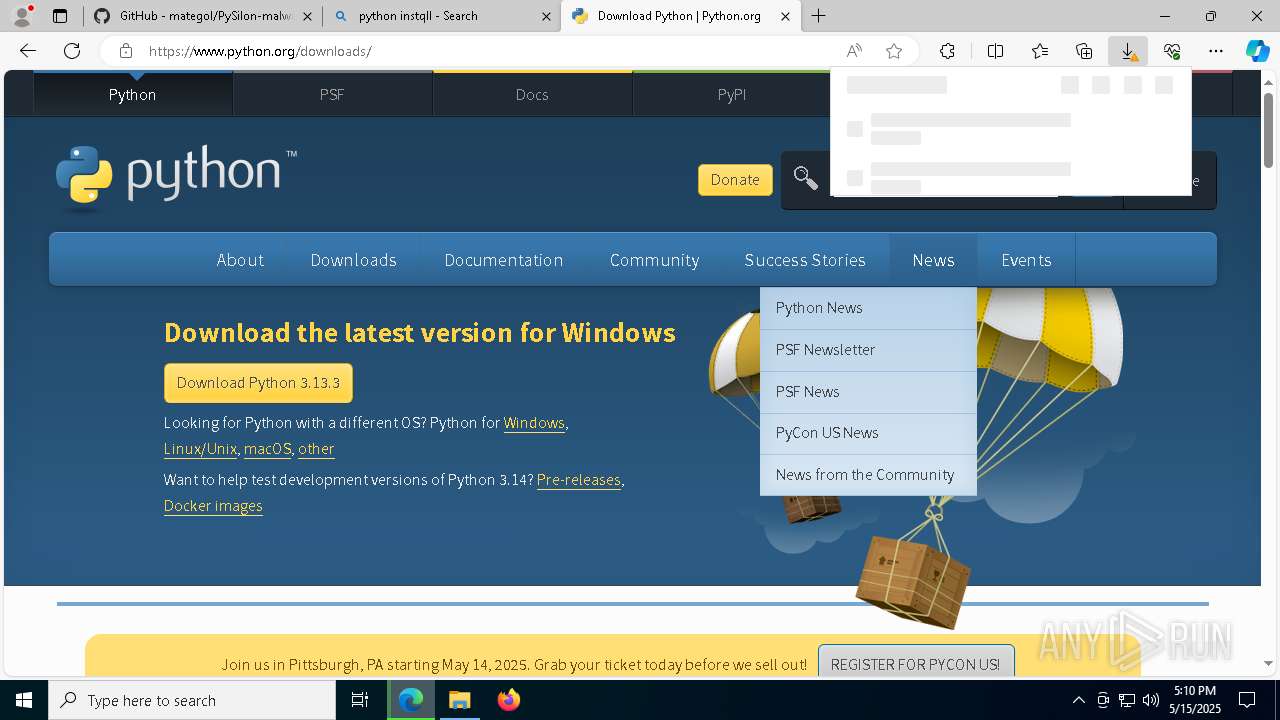Follow the Linux/Unix link

click(200, 449)
